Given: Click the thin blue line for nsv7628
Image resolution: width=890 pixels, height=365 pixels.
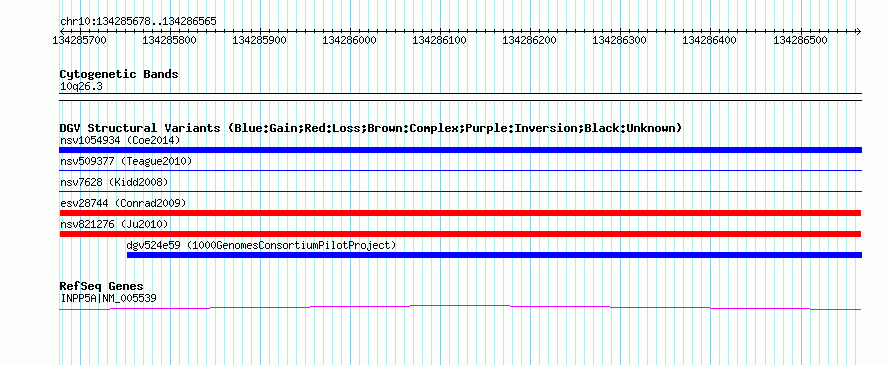Looking at the screenshot, I should click(x=460, y=191).
